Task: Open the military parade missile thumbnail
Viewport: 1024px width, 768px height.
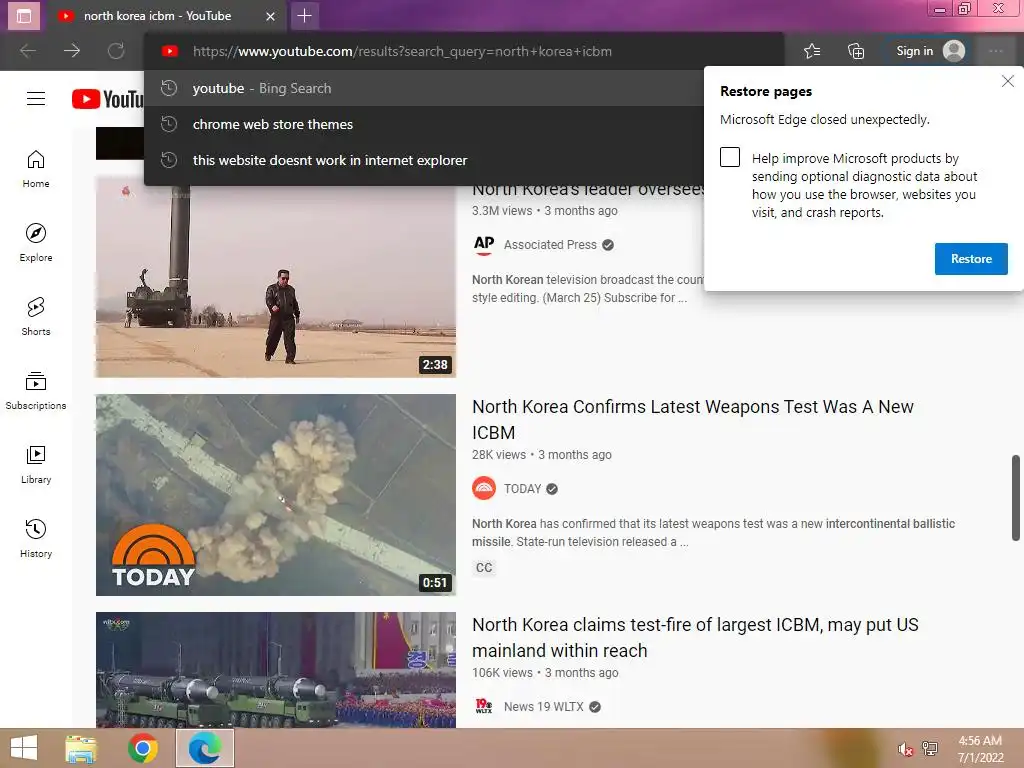Action: point(276,670)
